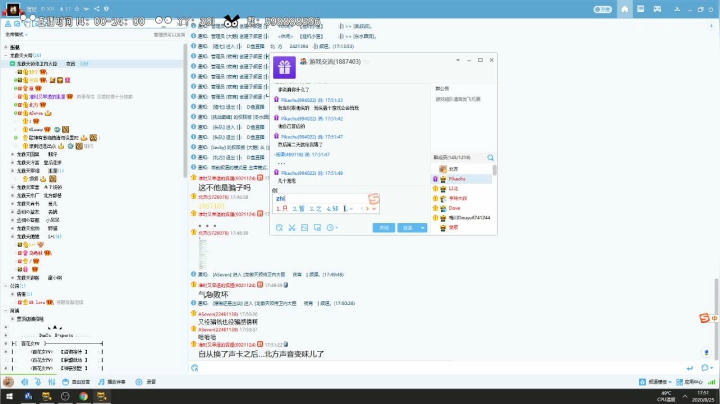This screenshot has width=720, height=404.
Task: Click the chat message 气急败坏
Action: pos(213,294)
